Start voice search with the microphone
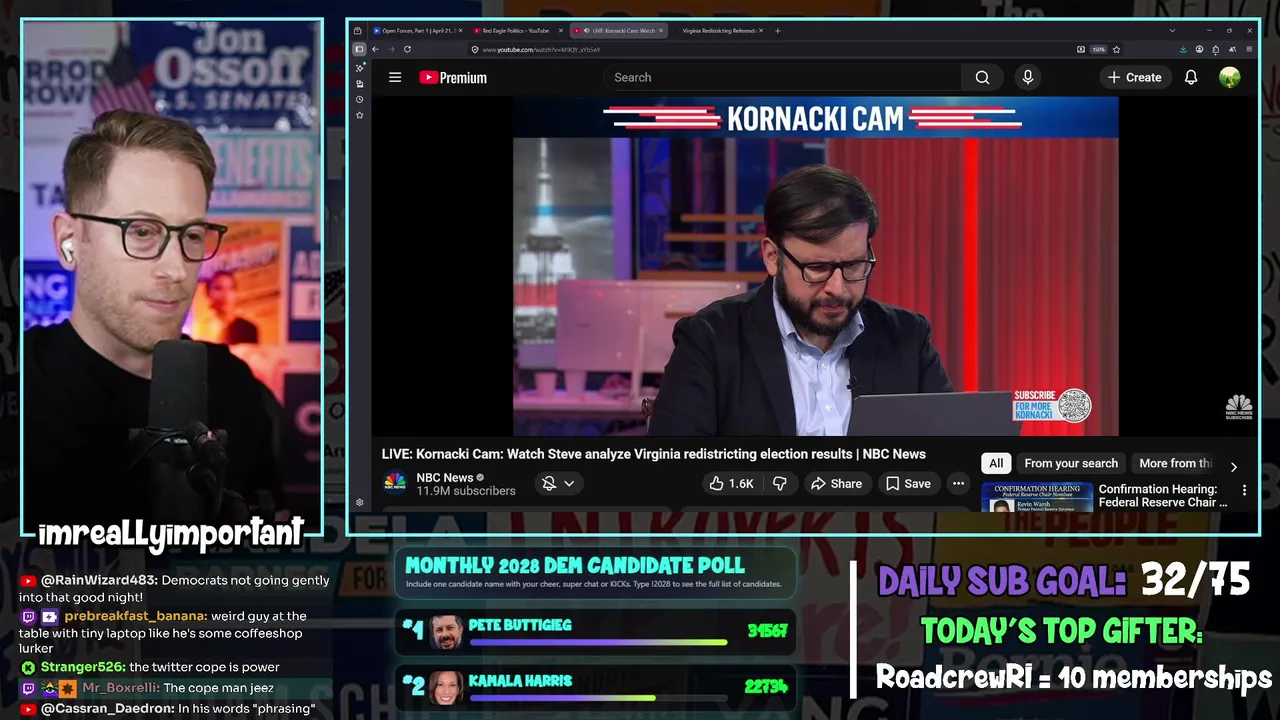This screenshot has width=1280, height=720. tap(1027, 77)
